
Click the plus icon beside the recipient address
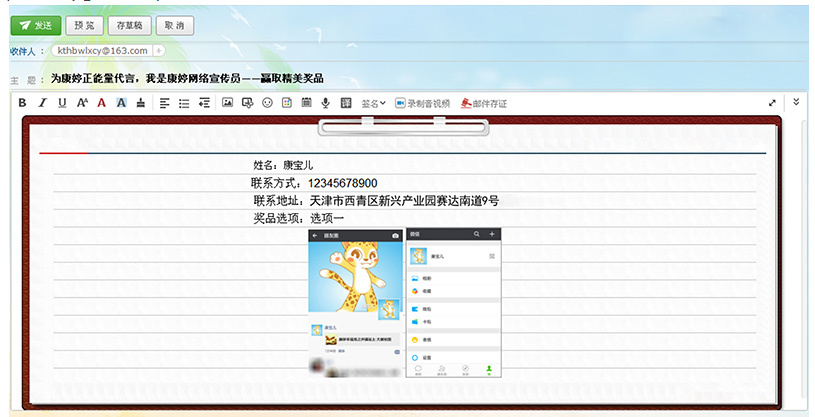click(159, 50)
